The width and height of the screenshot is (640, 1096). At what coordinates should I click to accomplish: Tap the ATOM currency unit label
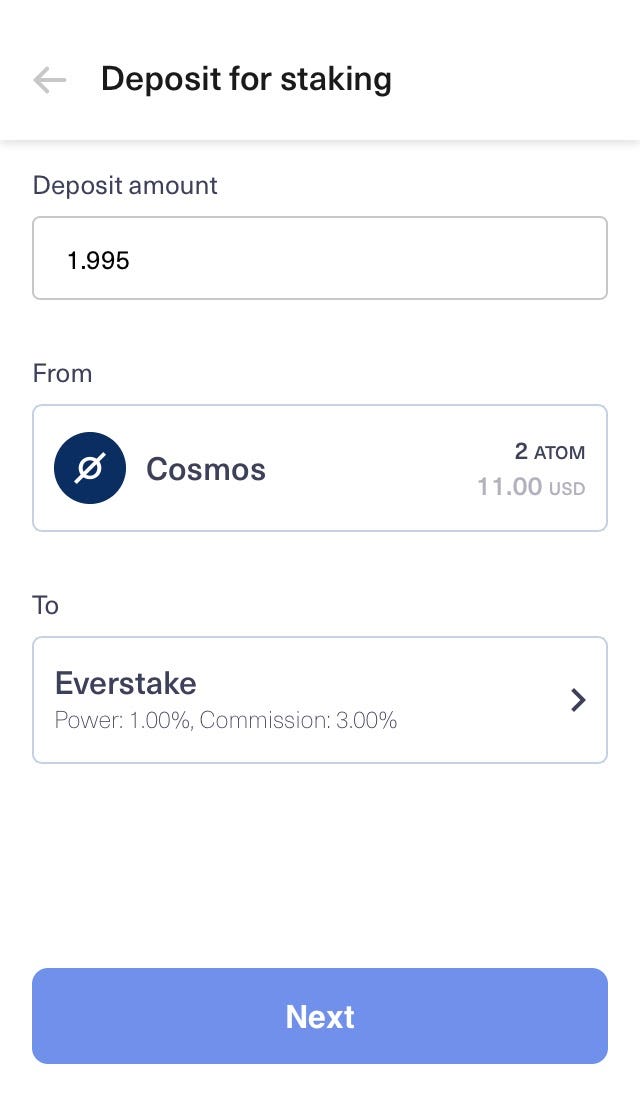(560, 453)
